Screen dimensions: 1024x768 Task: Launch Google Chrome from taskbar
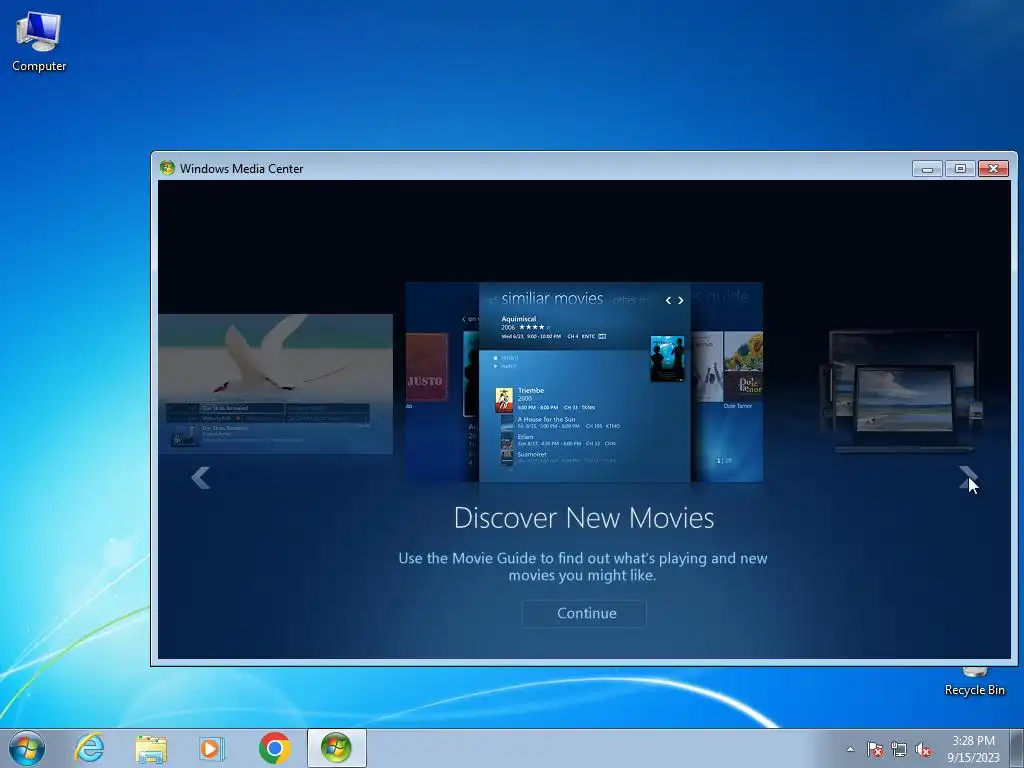point(274,748)
